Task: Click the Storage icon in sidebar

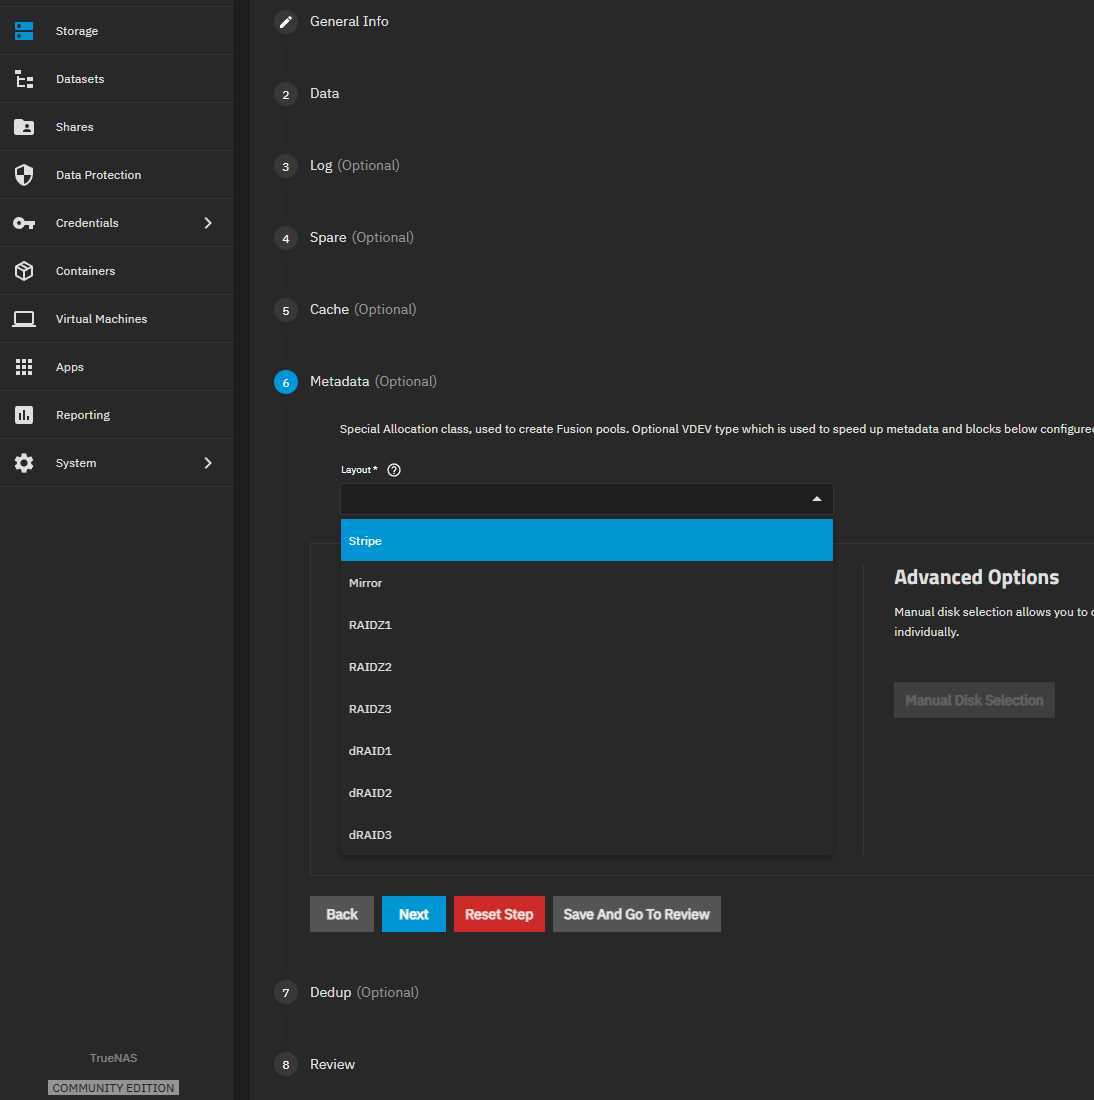Action: pos(24,31)
